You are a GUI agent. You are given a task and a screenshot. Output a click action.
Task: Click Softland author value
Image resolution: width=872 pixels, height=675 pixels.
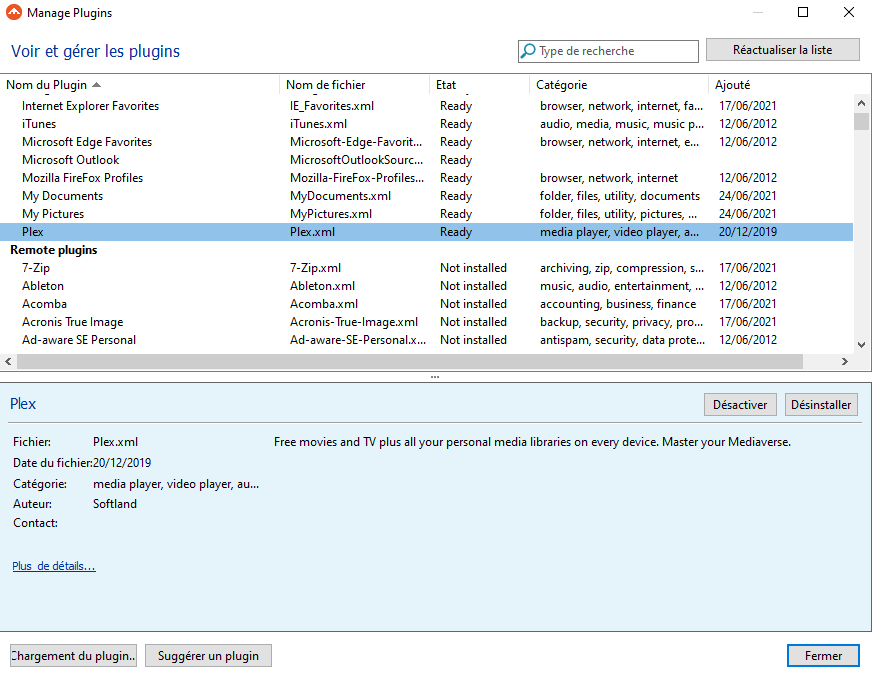click(115, 504)
